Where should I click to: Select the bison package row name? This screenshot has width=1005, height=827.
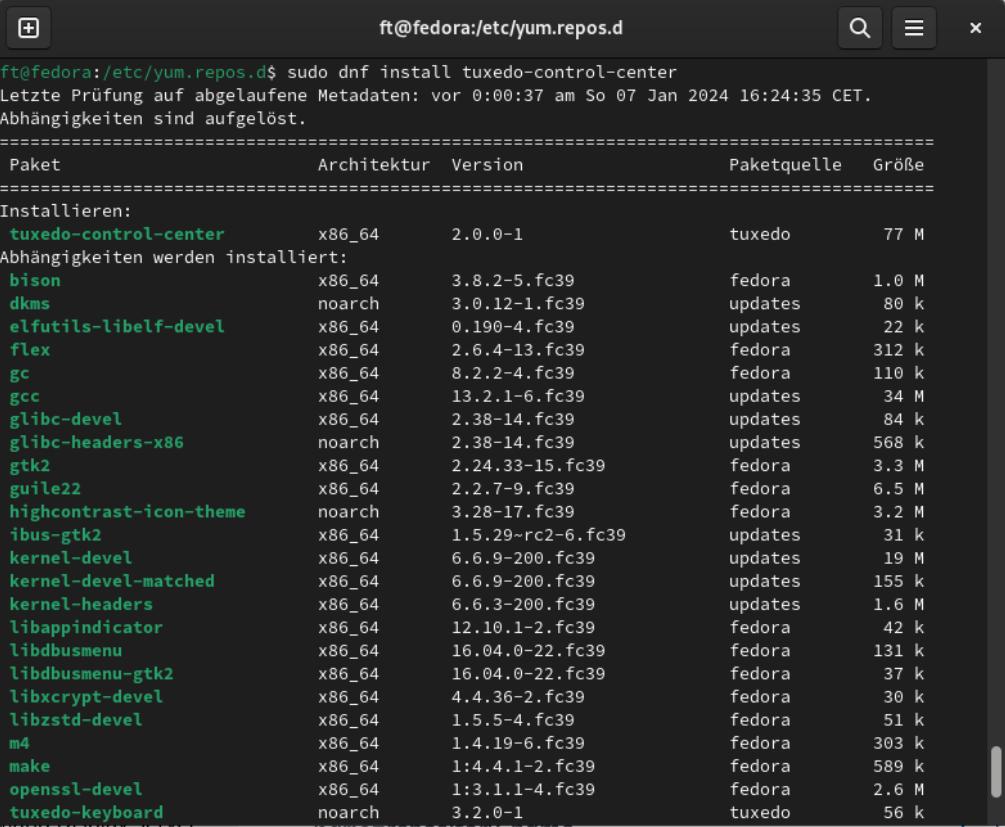tap(35, 280)
